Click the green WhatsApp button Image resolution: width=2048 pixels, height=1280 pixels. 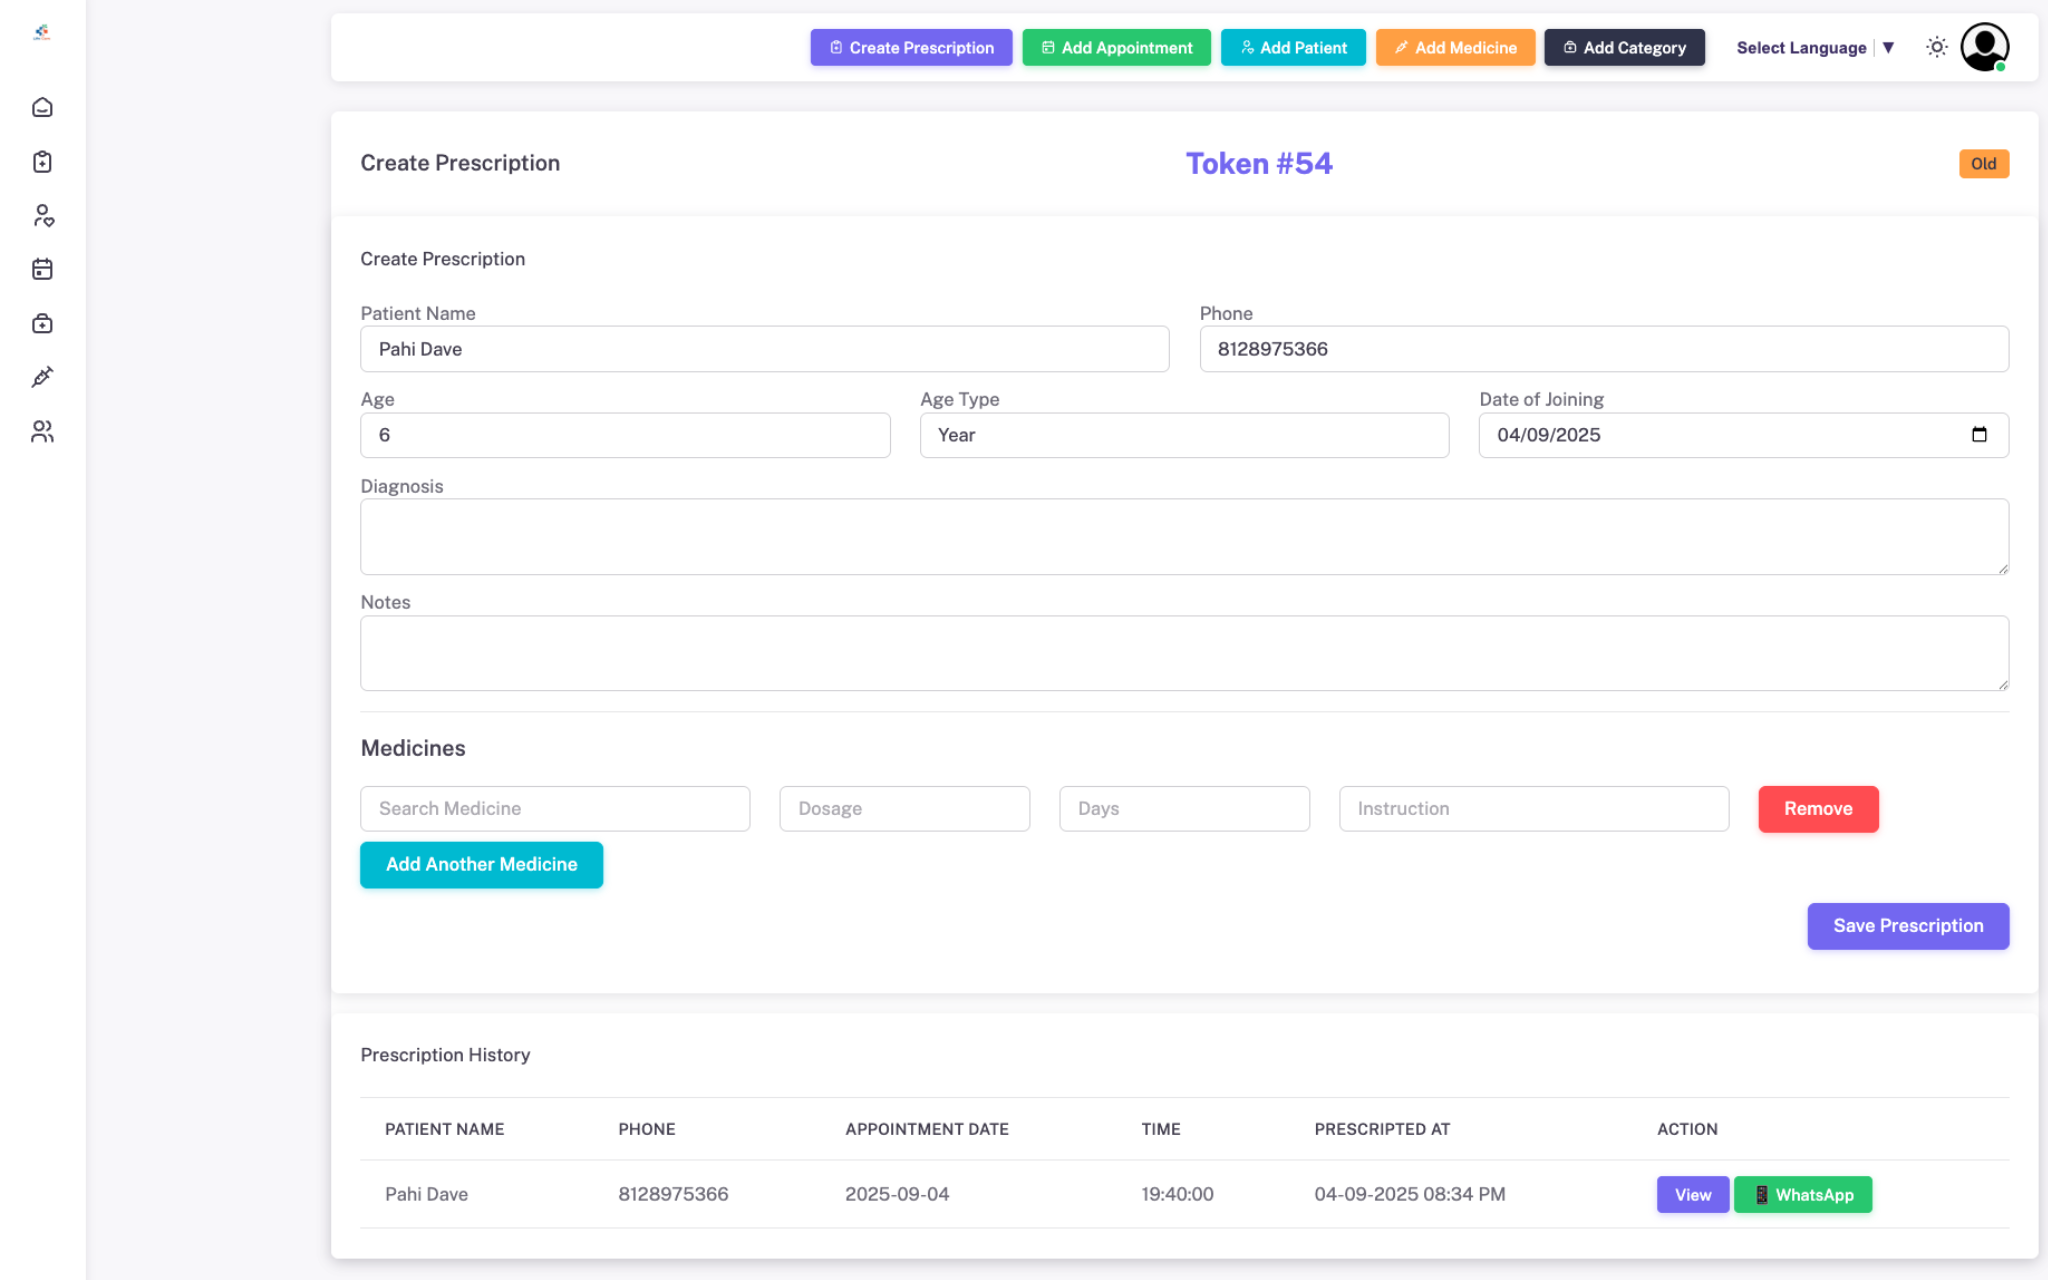click(1802, 1194)
